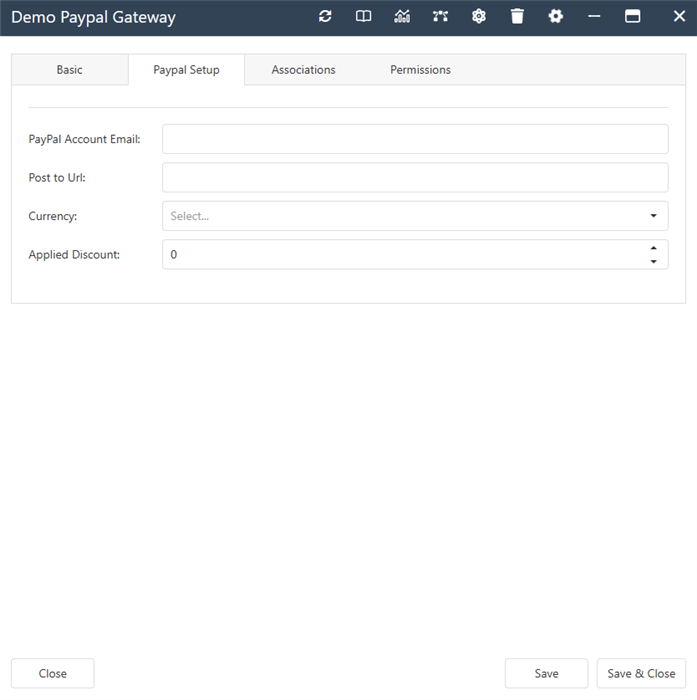The image size is (697, 700).
Task: Click the trash delete icon
Action: coord(517,17)
